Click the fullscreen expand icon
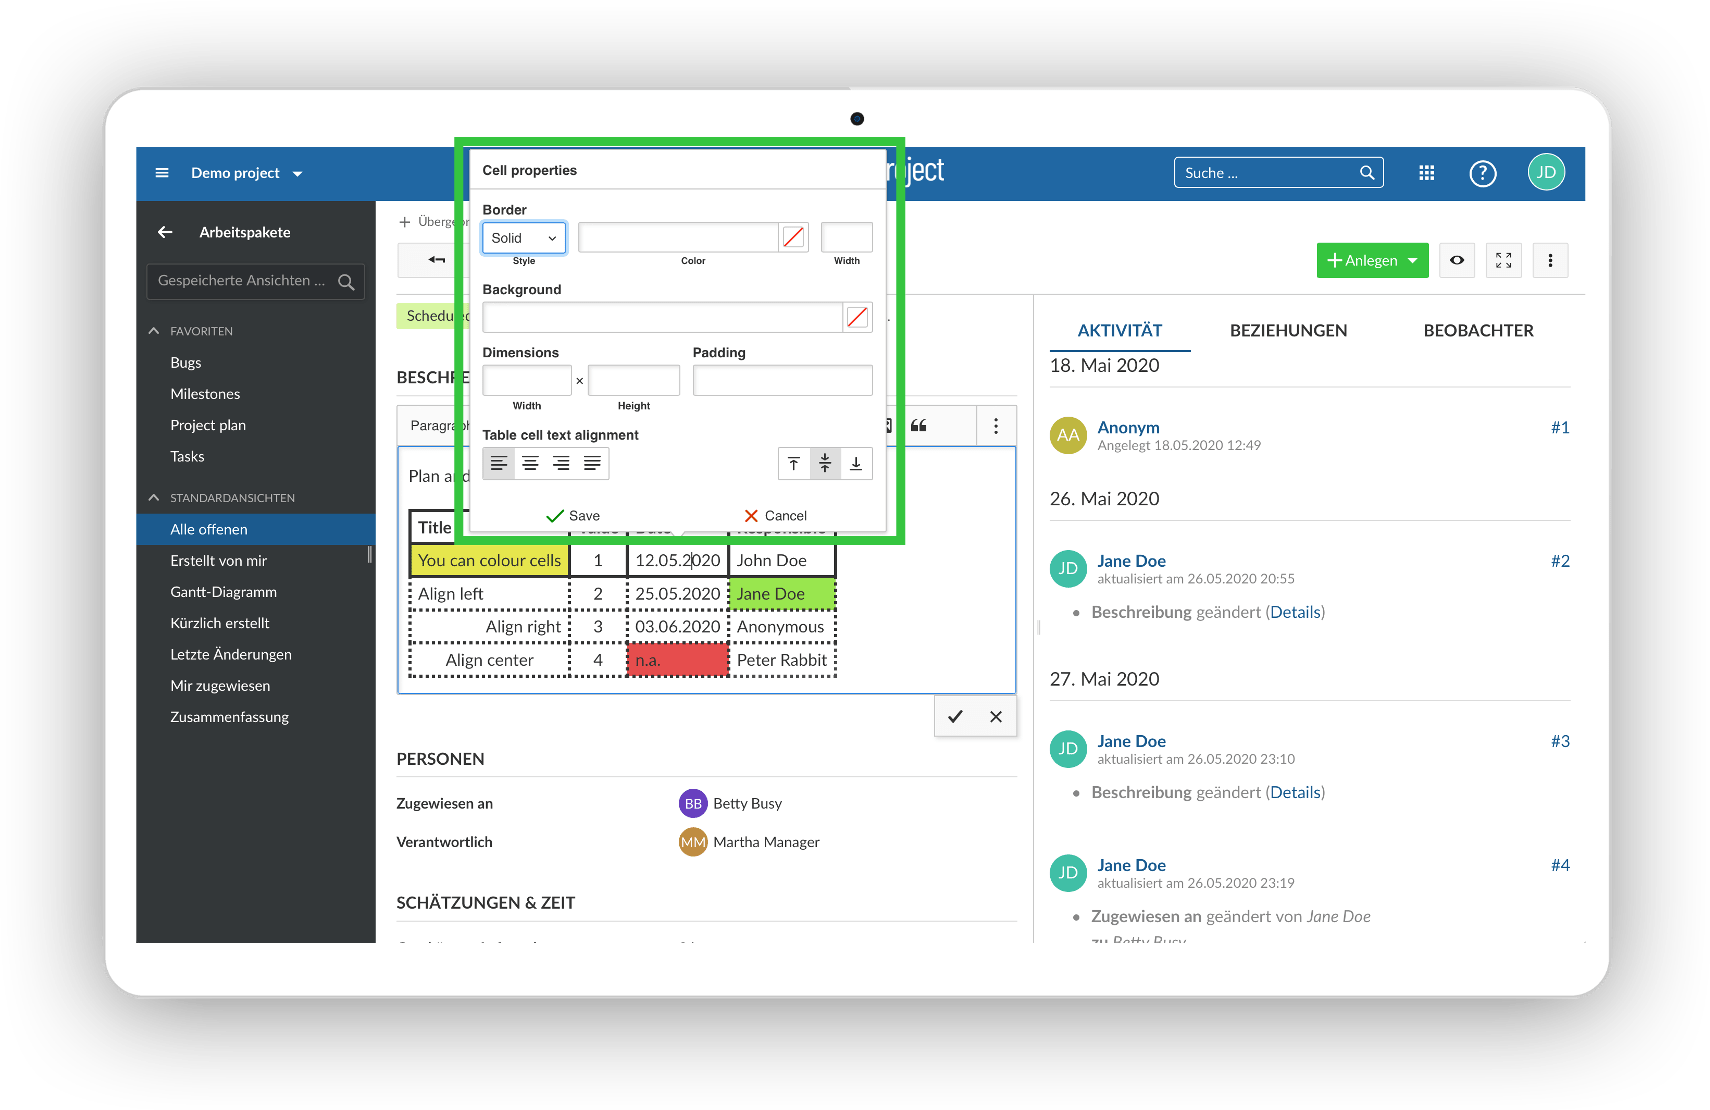 [x=1503, y=260]
